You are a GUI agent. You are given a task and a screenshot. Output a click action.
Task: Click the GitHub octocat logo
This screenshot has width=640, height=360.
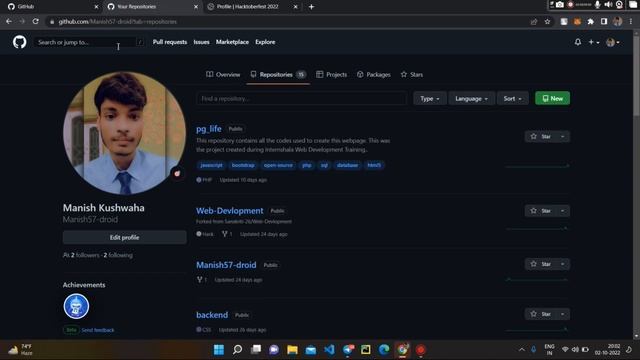click(19, 42)
